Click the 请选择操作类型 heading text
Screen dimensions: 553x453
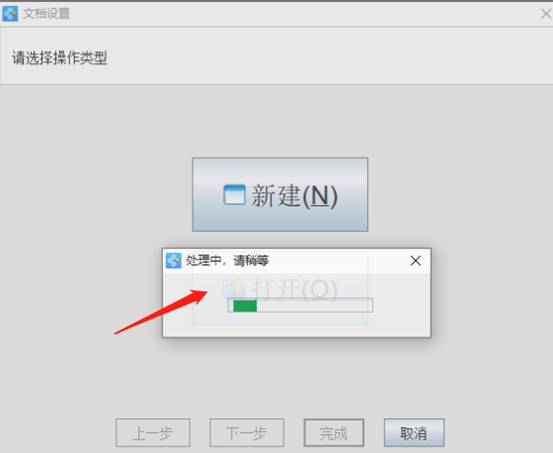pyautogui.click(x=60, y=58)
